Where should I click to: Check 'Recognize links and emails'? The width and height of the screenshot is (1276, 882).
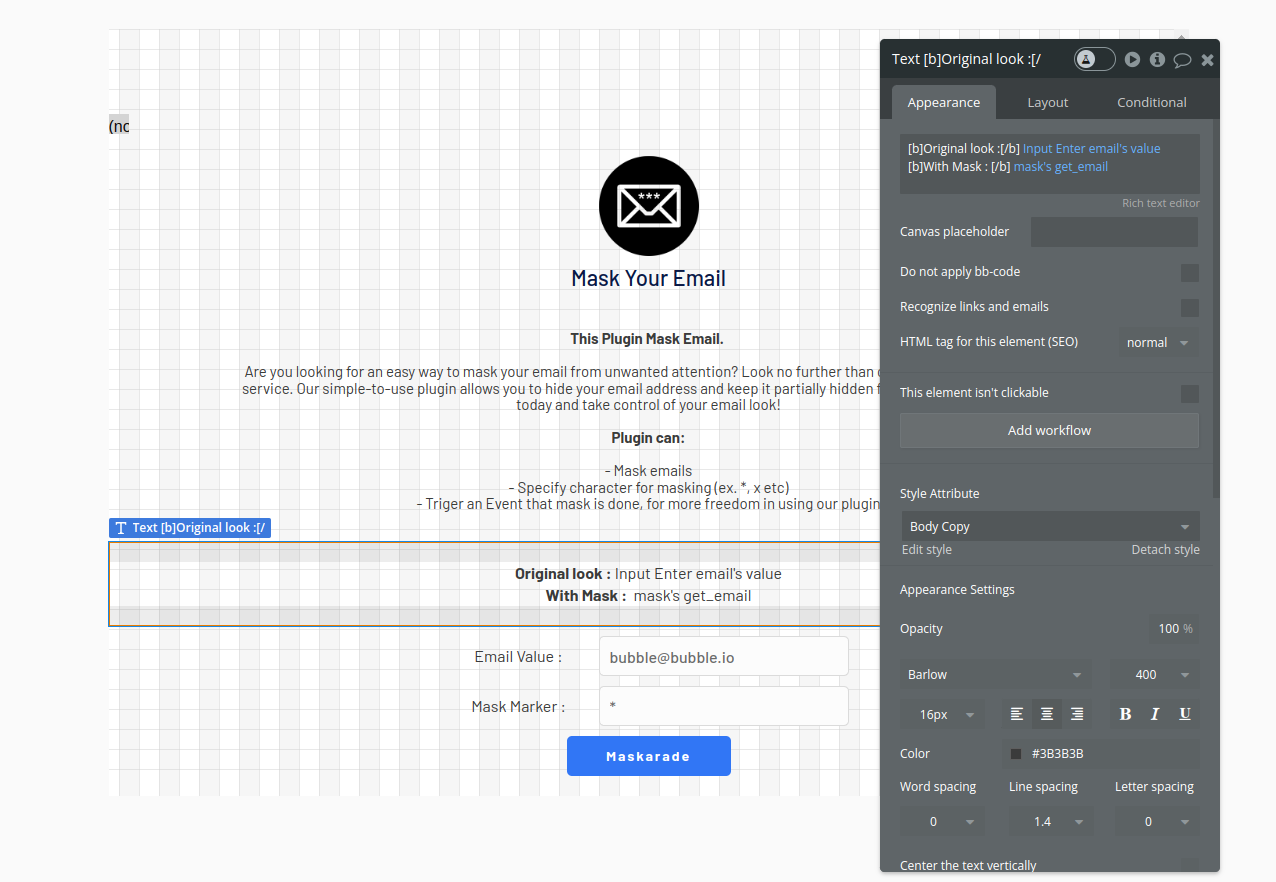[1190, 307]
